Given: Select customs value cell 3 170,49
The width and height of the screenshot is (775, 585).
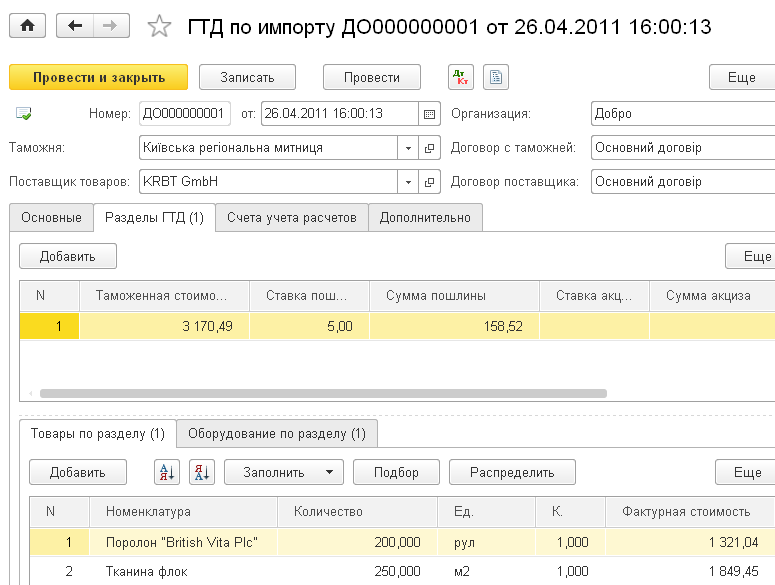Looking at the screenshot, I should 164,326.
